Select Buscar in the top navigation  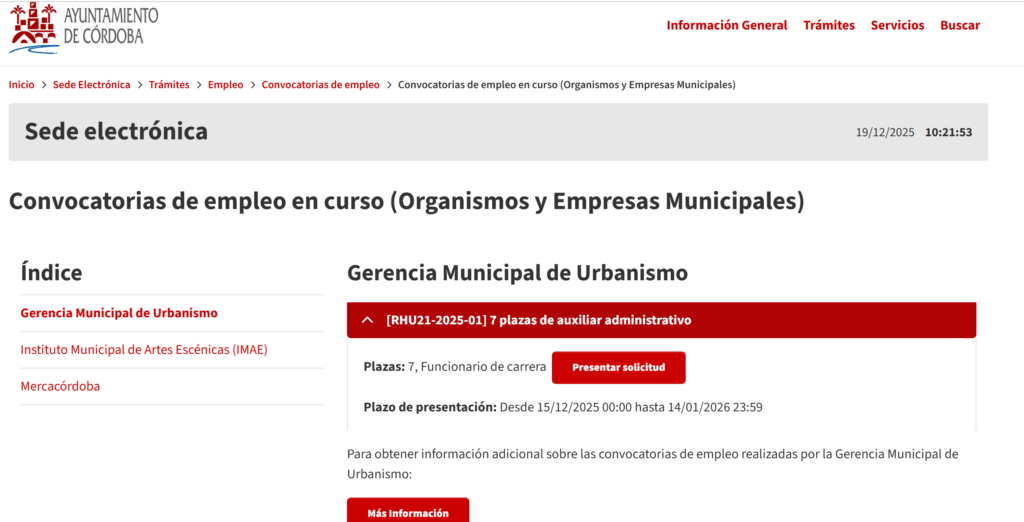959,25
